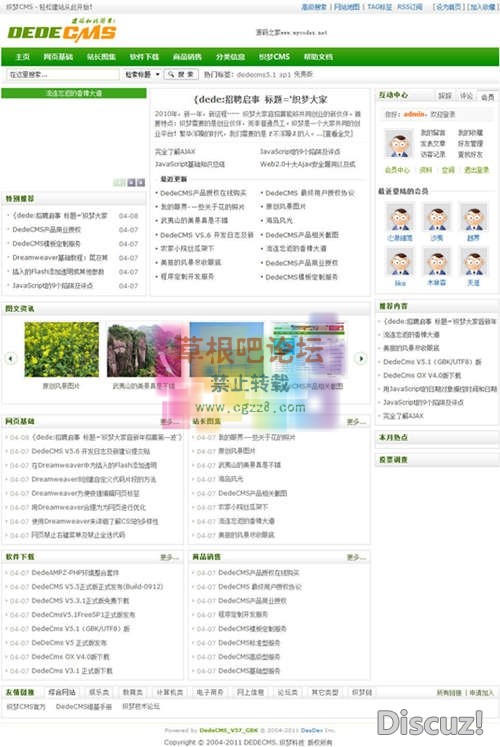Select 娱乐类 tab in 友情链接
Image resolution: width=500 pixels, height=747 pixels.
pos(99,692)
